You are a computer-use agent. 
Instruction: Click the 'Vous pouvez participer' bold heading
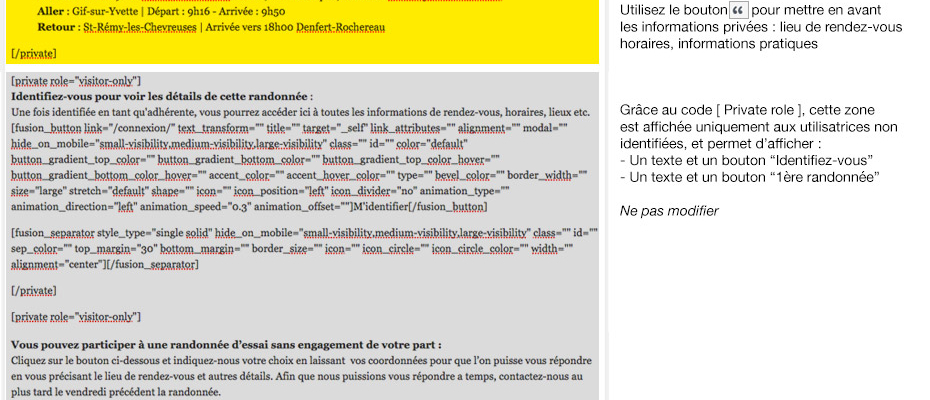[x=226, y=344]
